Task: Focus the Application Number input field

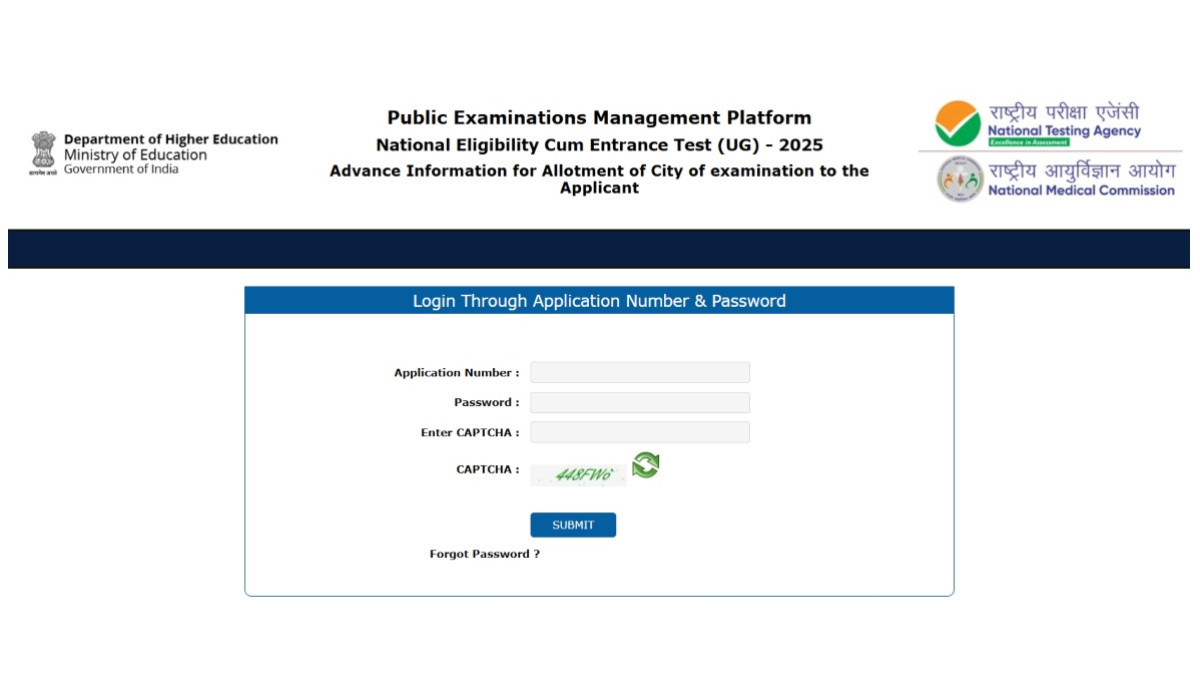Action: coord(639,373)
